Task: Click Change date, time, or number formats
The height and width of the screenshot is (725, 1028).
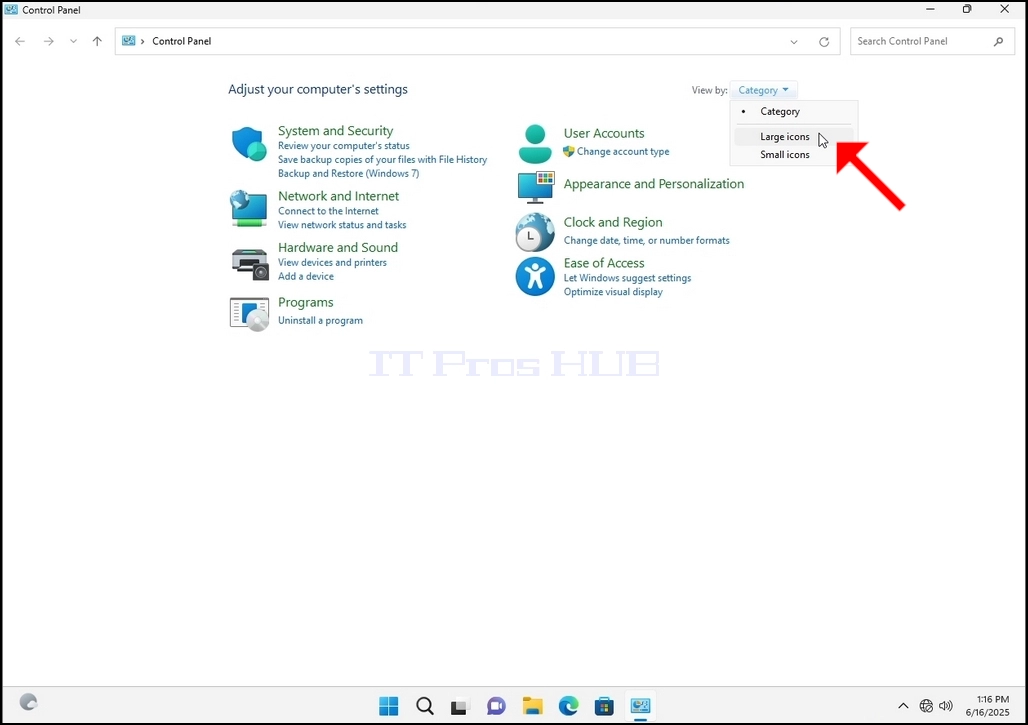Action: coord(646,241)
